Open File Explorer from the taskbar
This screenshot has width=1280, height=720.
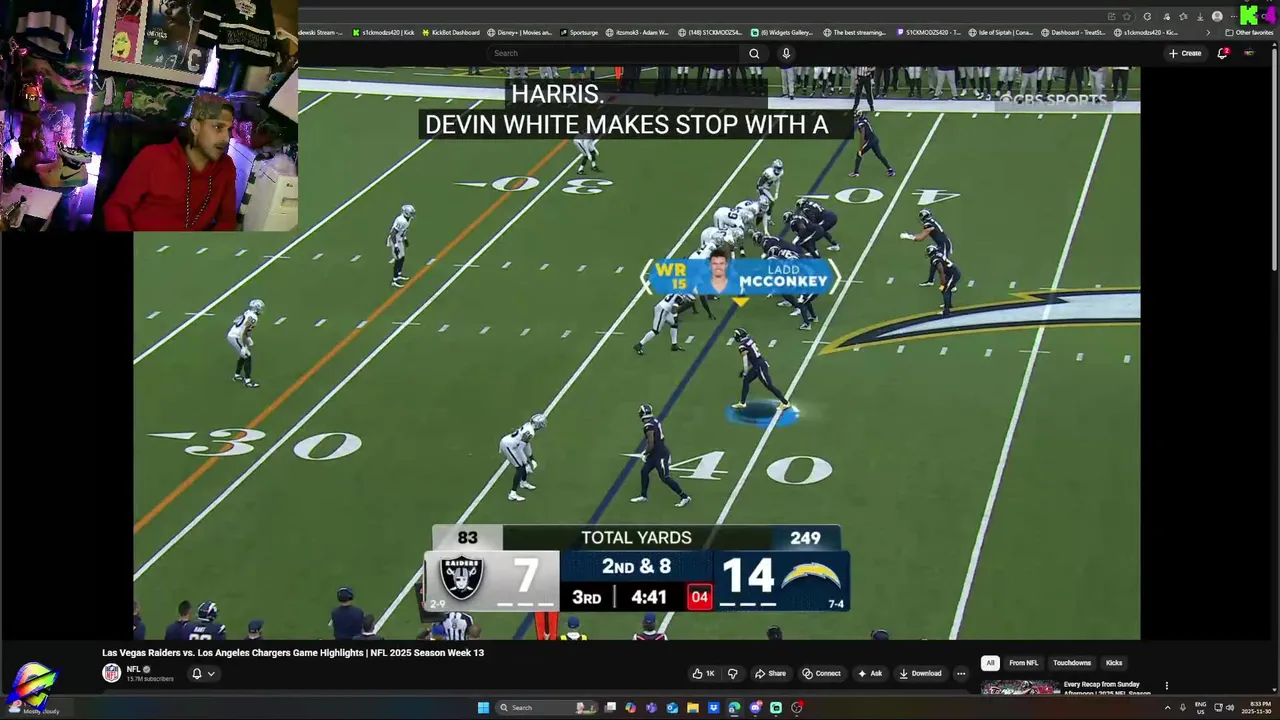tap(693, 708)
